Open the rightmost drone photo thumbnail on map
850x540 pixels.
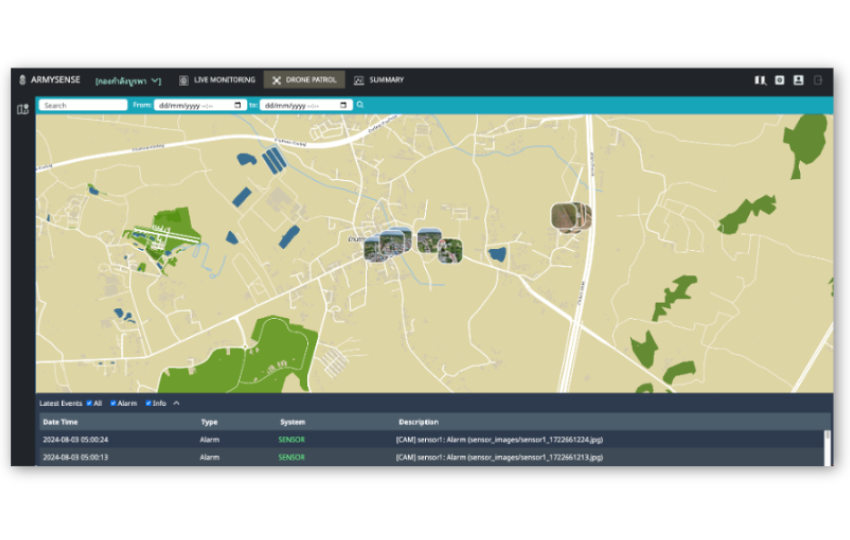[x=571, y=217]
